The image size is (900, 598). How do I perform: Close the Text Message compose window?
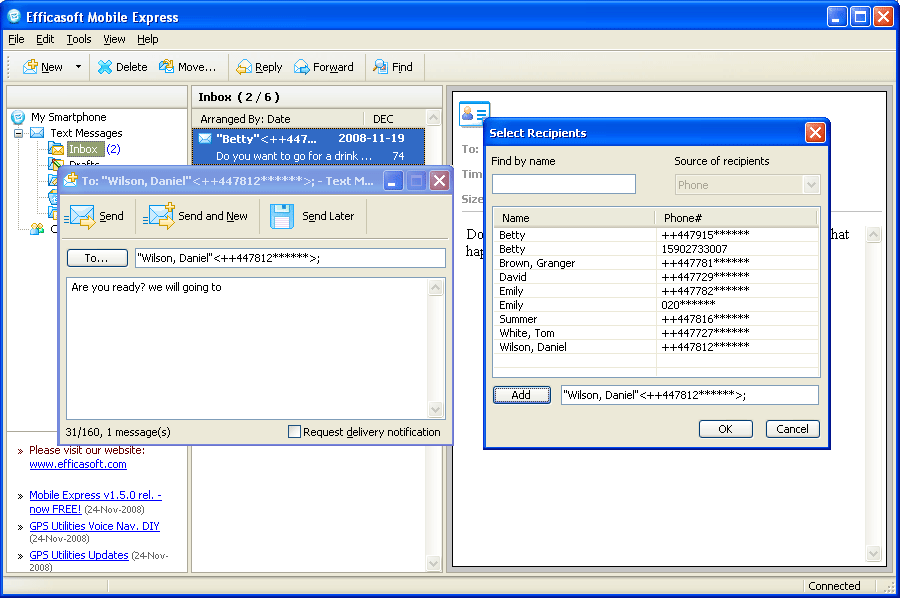point(440,181)
